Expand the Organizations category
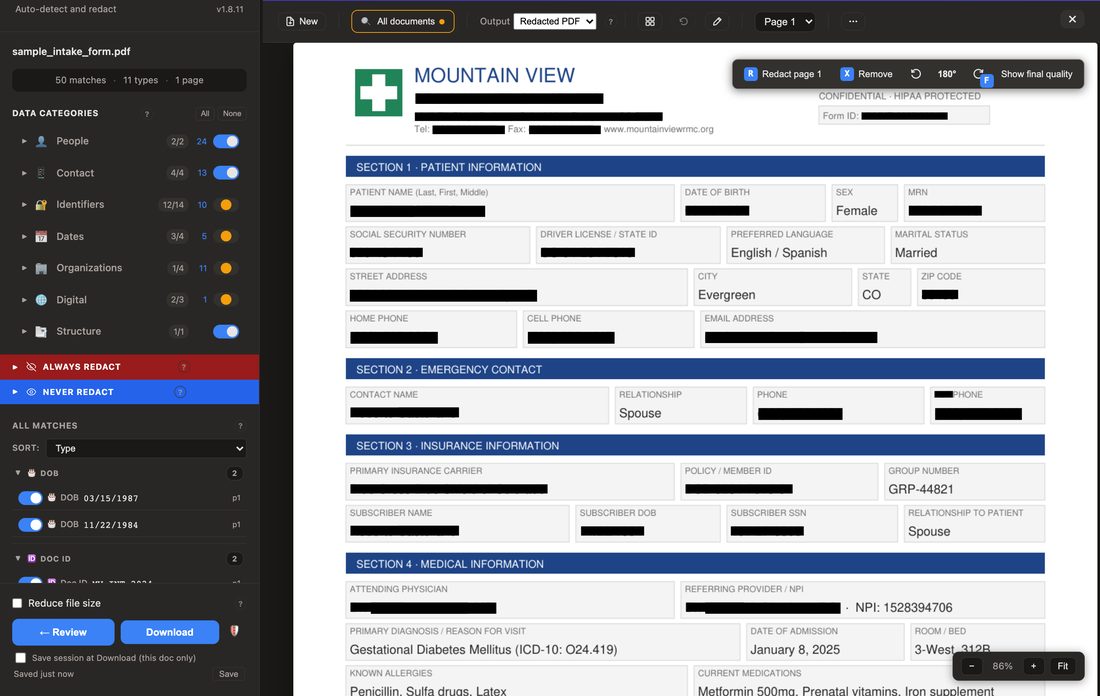 [x=24, y=268]
